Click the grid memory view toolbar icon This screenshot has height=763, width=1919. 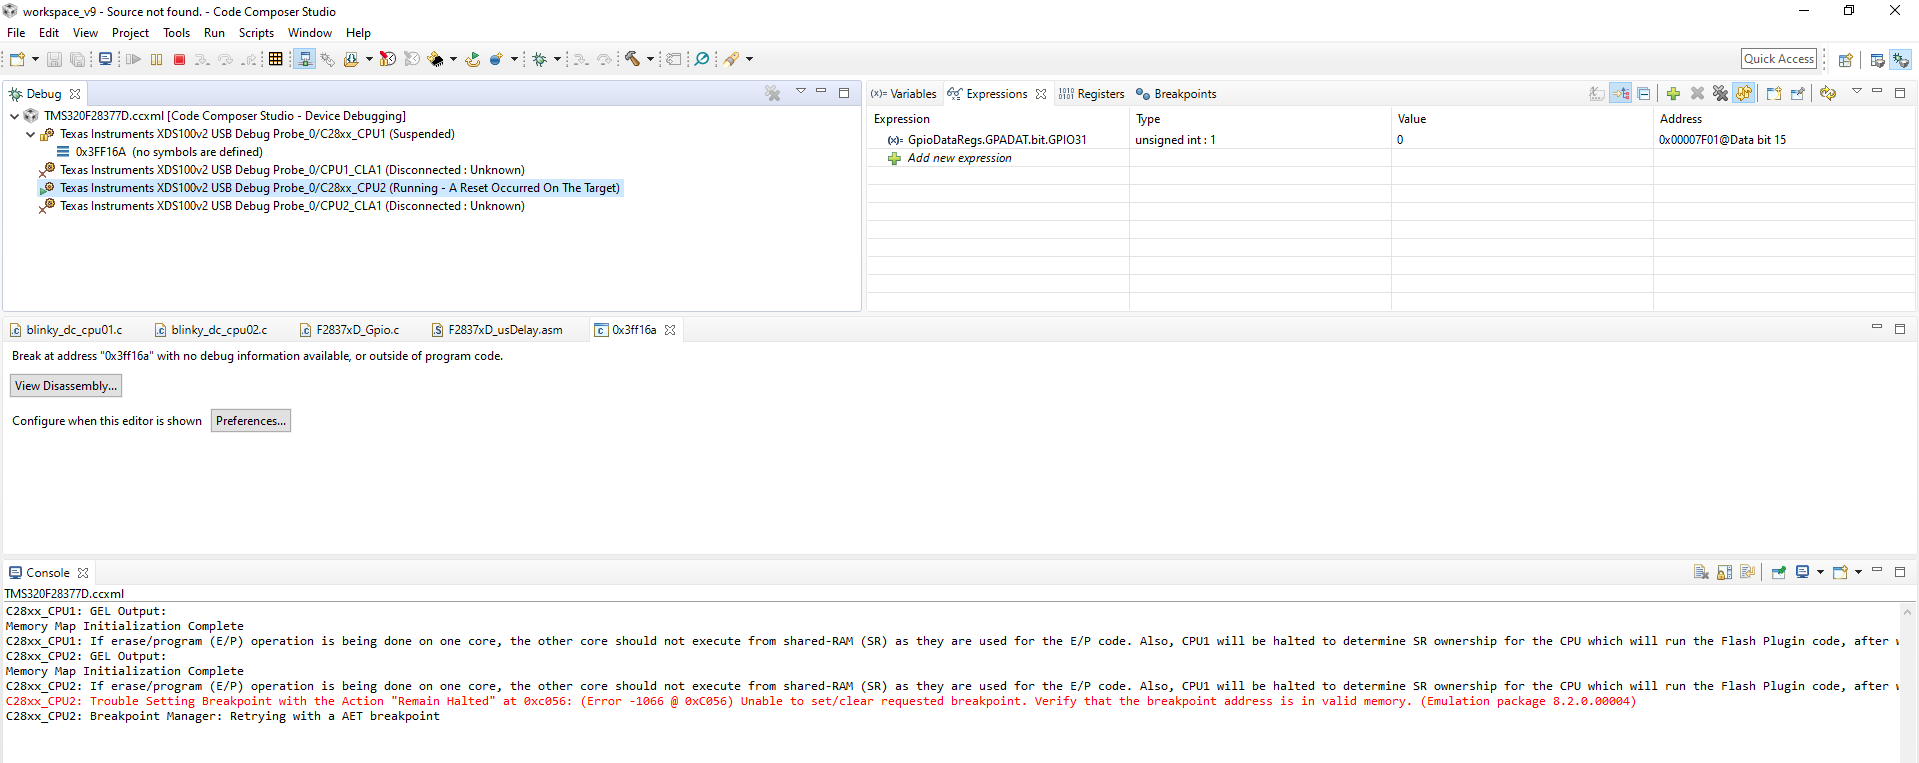pyautogui.click(x=276, y=59)
